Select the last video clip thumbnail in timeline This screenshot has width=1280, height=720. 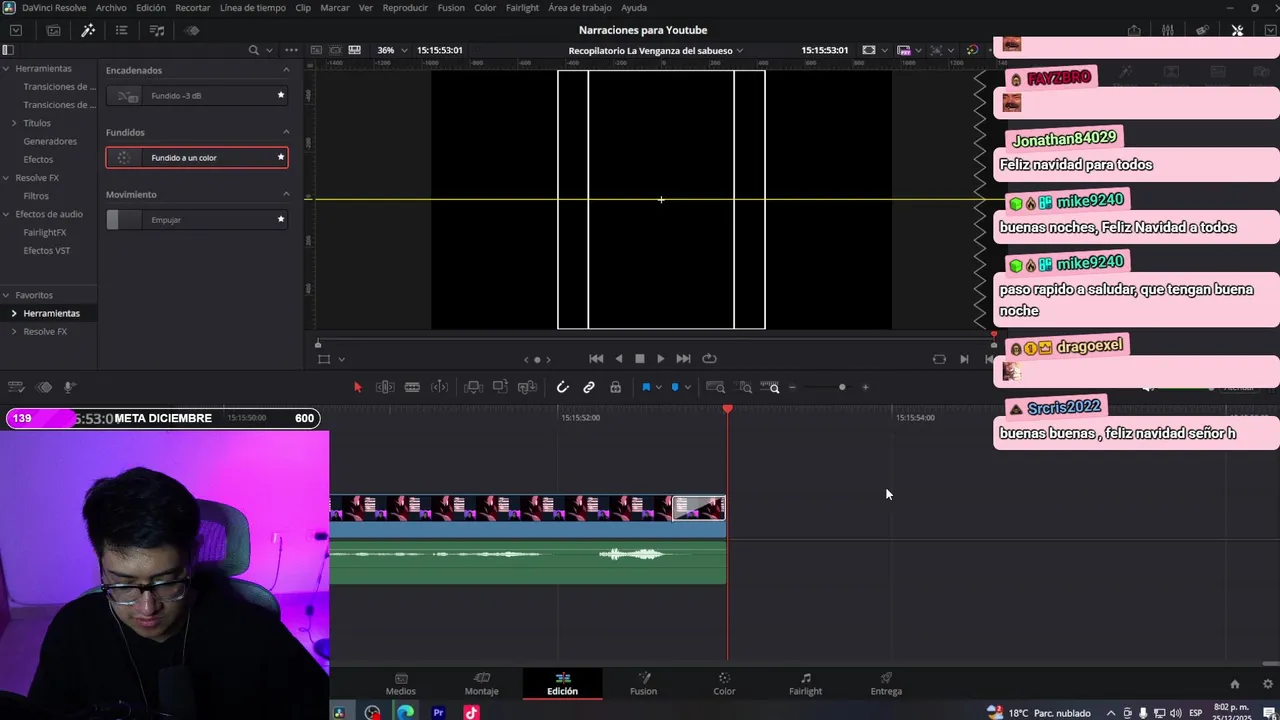pyautogui.click(x=699, y=508)
